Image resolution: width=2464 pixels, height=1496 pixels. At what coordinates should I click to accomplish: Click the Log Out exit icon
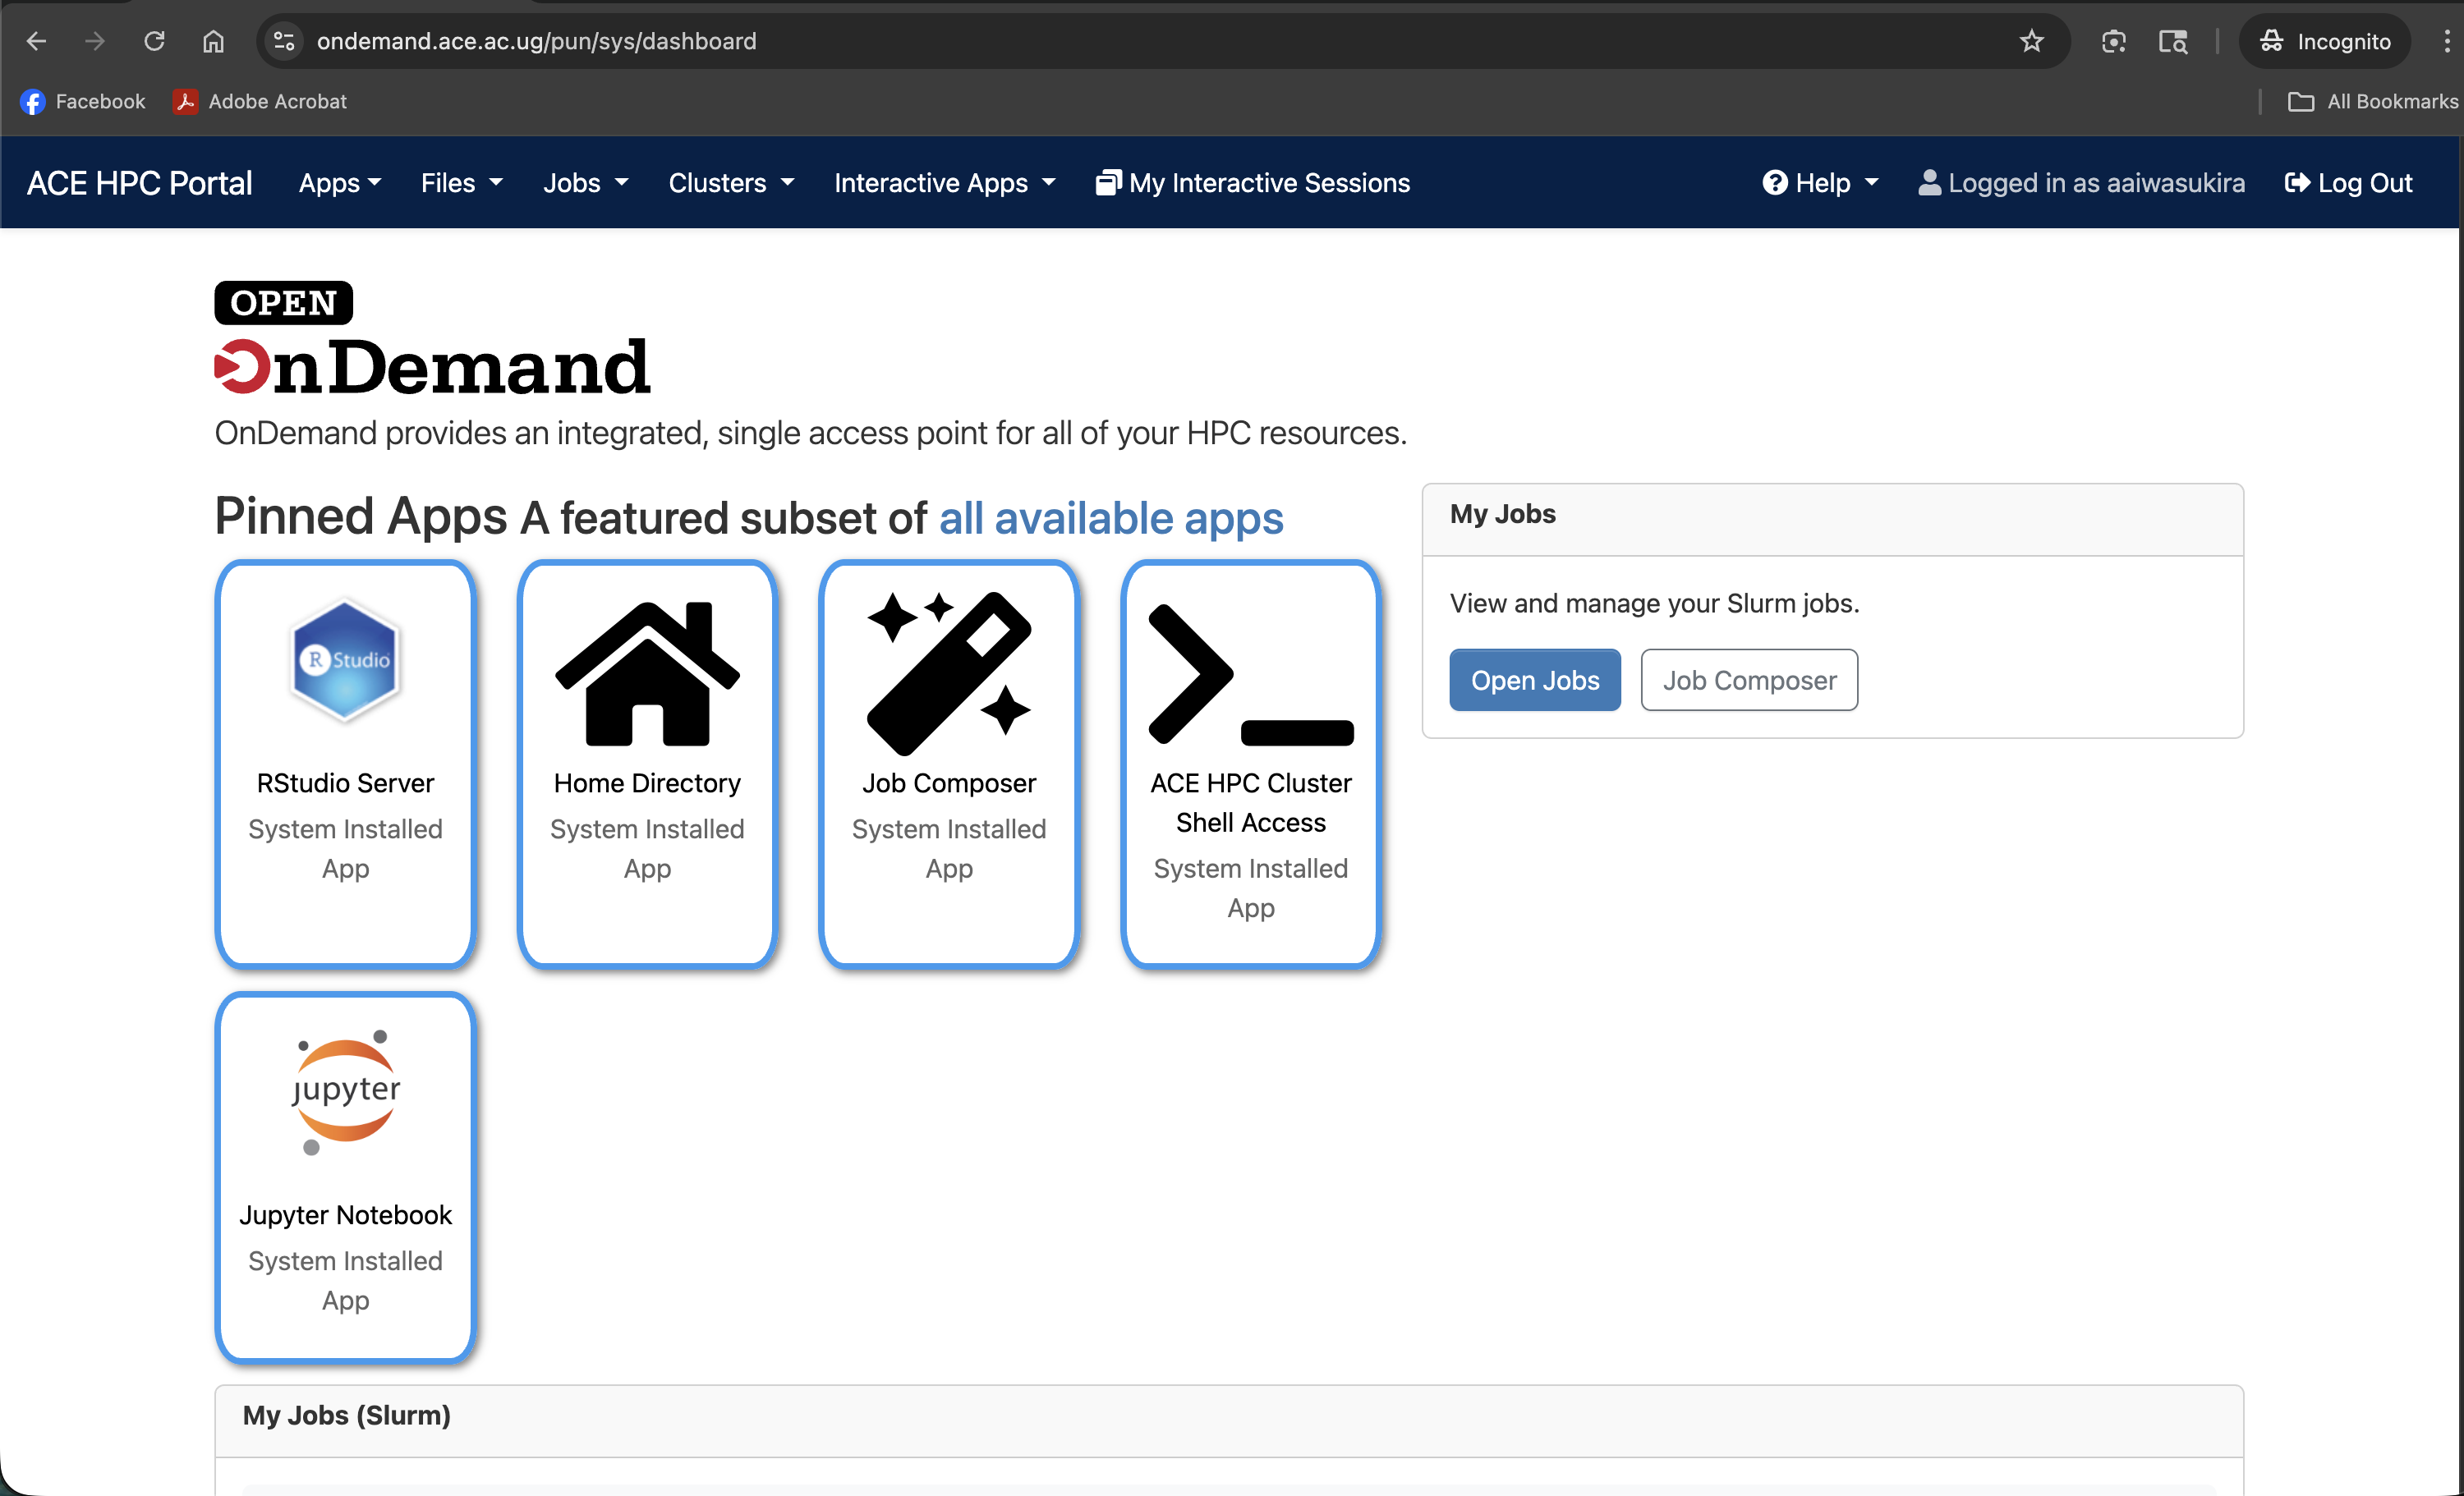pos(2297,182)
